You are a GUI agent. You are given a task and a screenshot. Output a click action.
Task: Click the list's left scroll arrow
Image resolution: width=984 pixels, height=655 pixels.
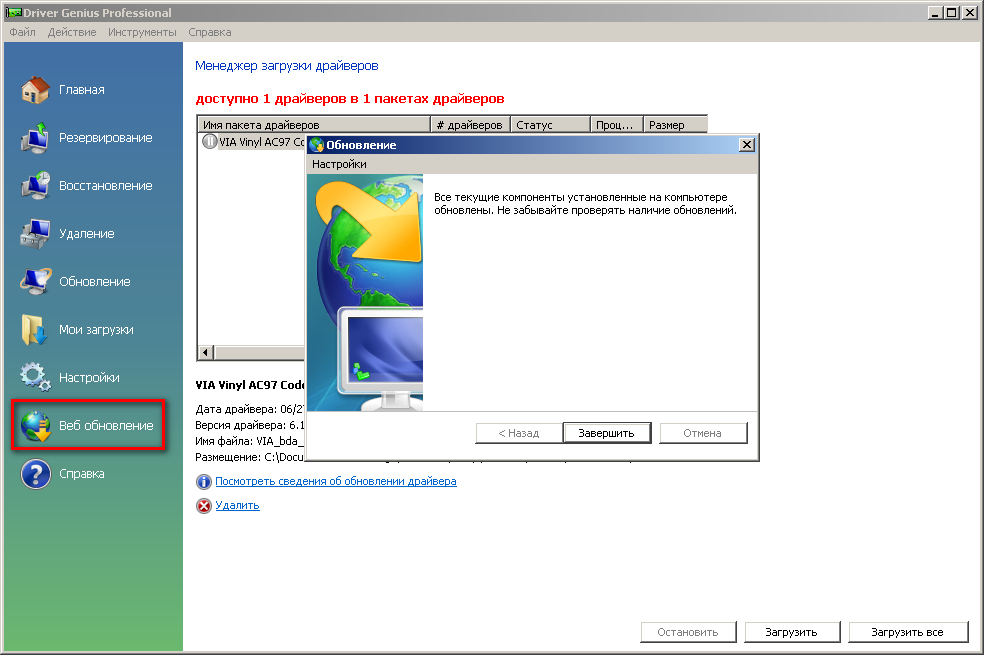point(206,352)
